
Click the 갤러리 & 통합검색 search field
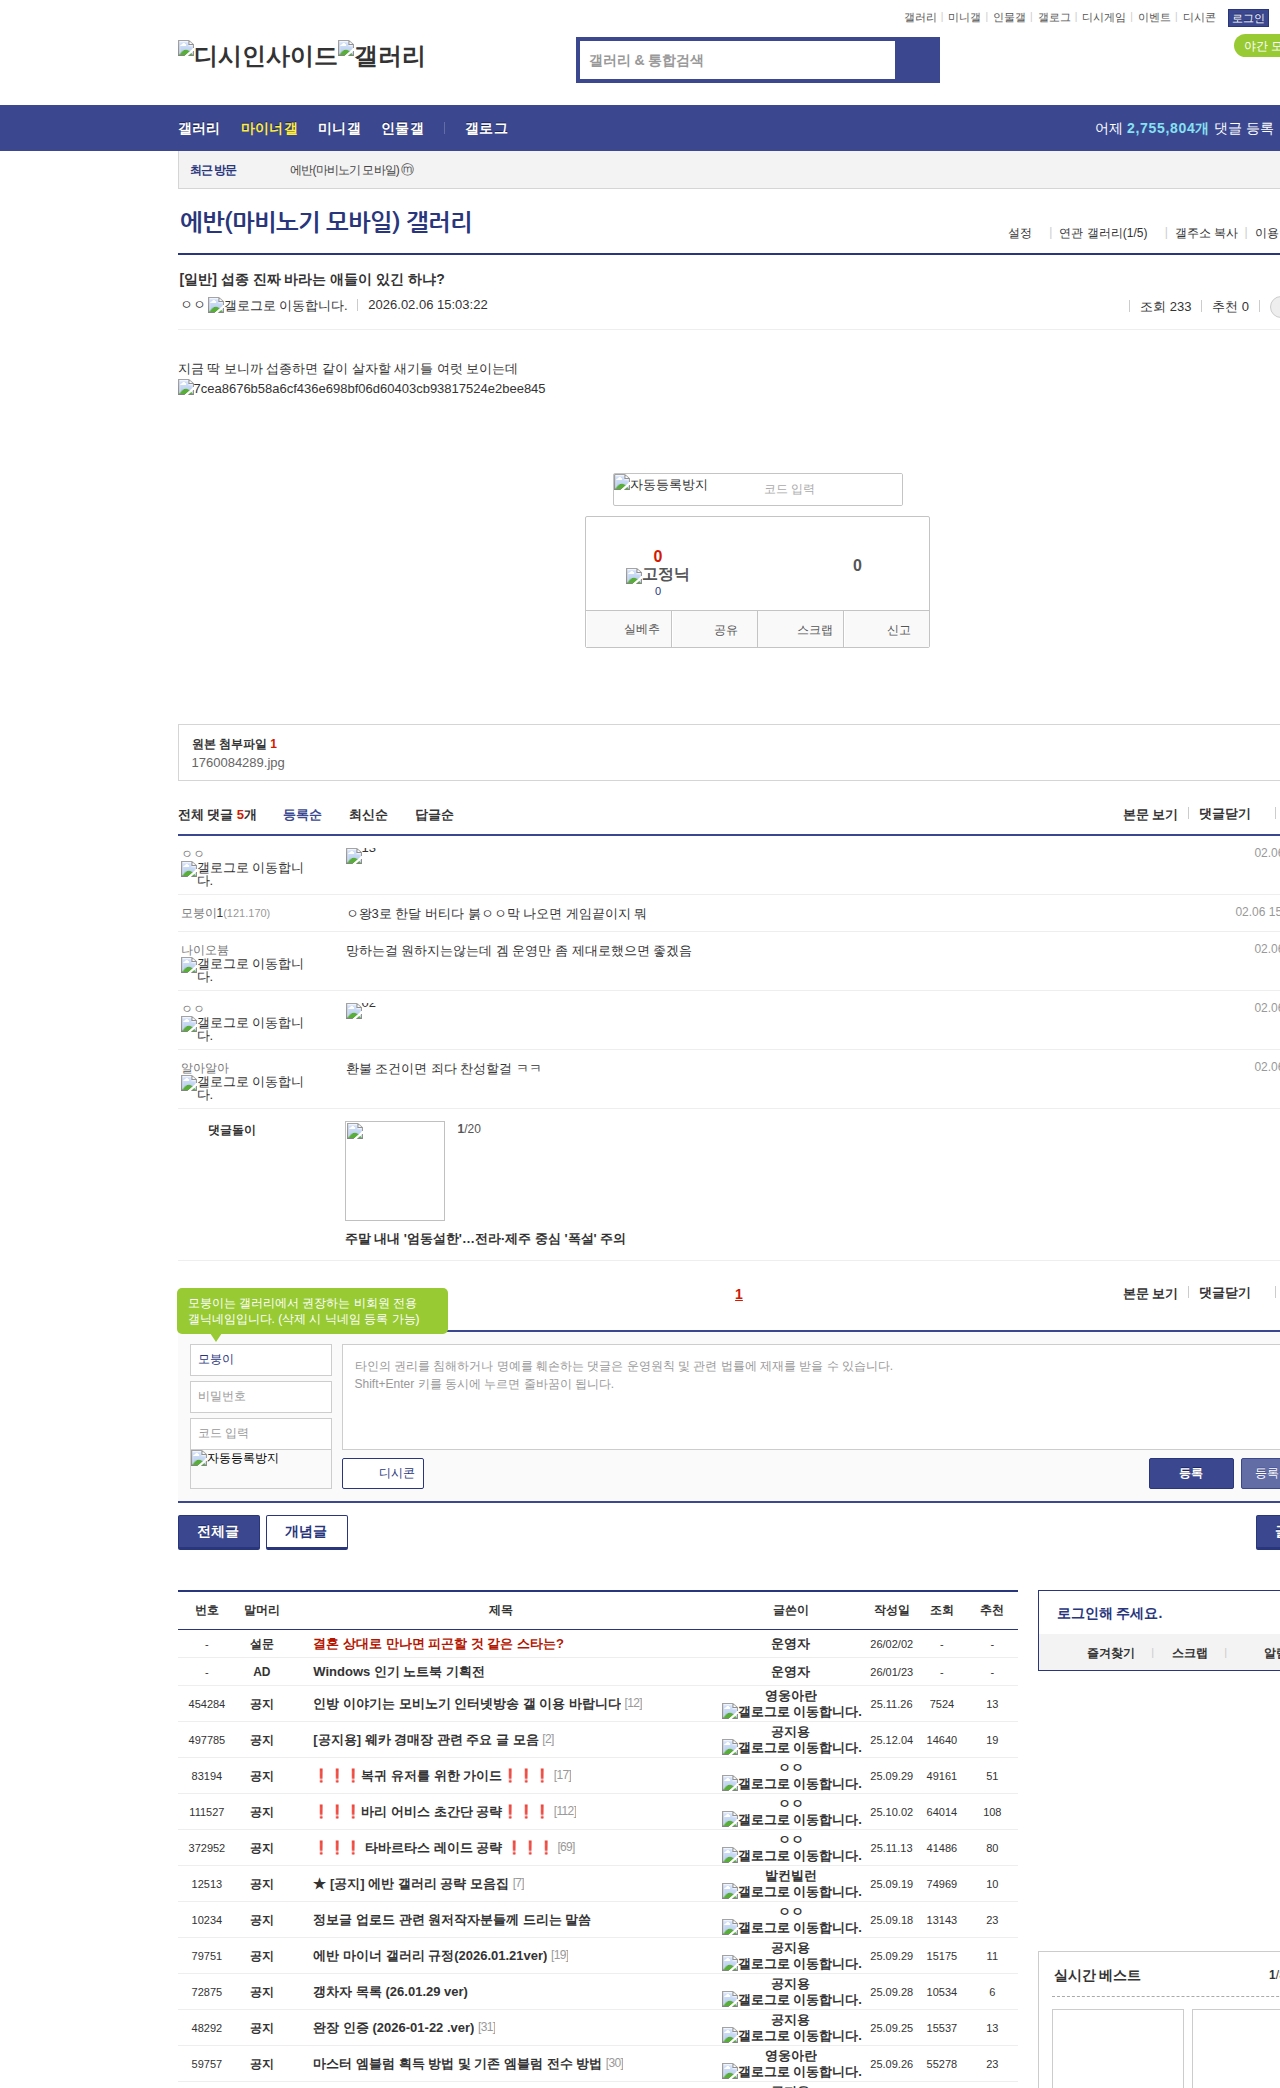[737, 60]
